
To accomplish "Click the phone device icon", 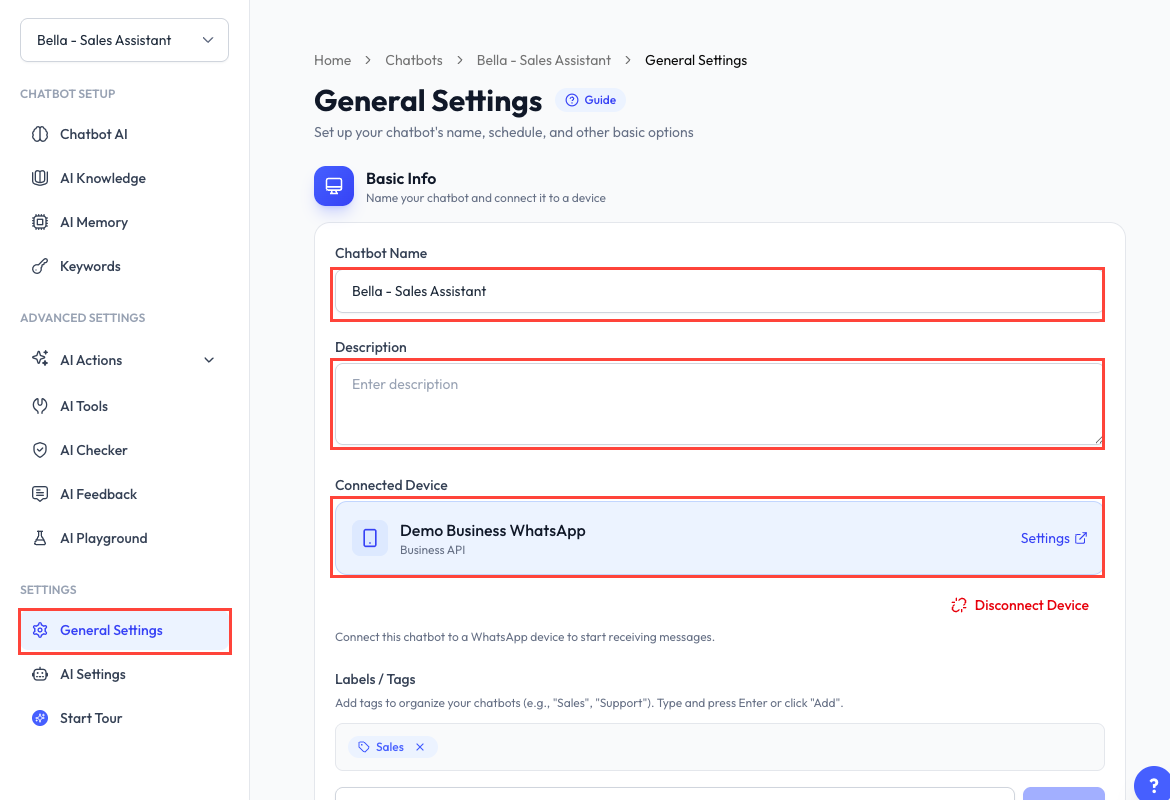I will (x=369, y=538).
